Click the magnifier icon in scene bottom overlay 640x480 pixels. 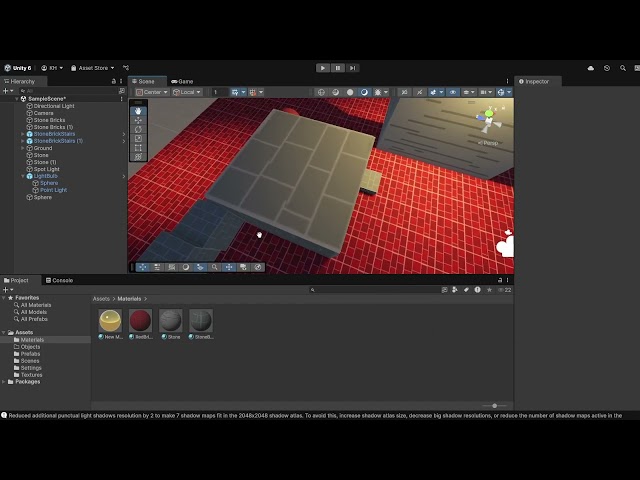tap(215, 267)
